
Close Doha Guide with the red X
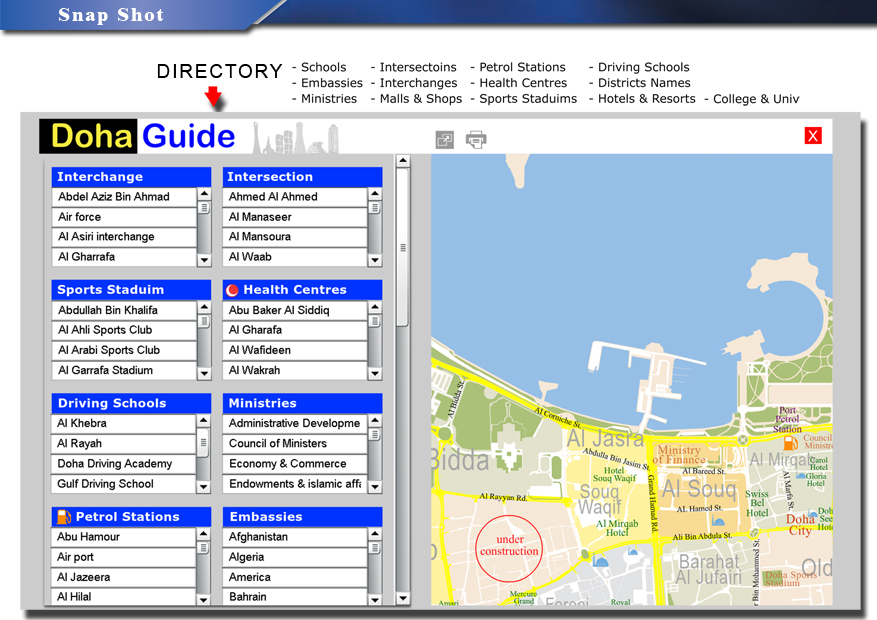(813, 136)
